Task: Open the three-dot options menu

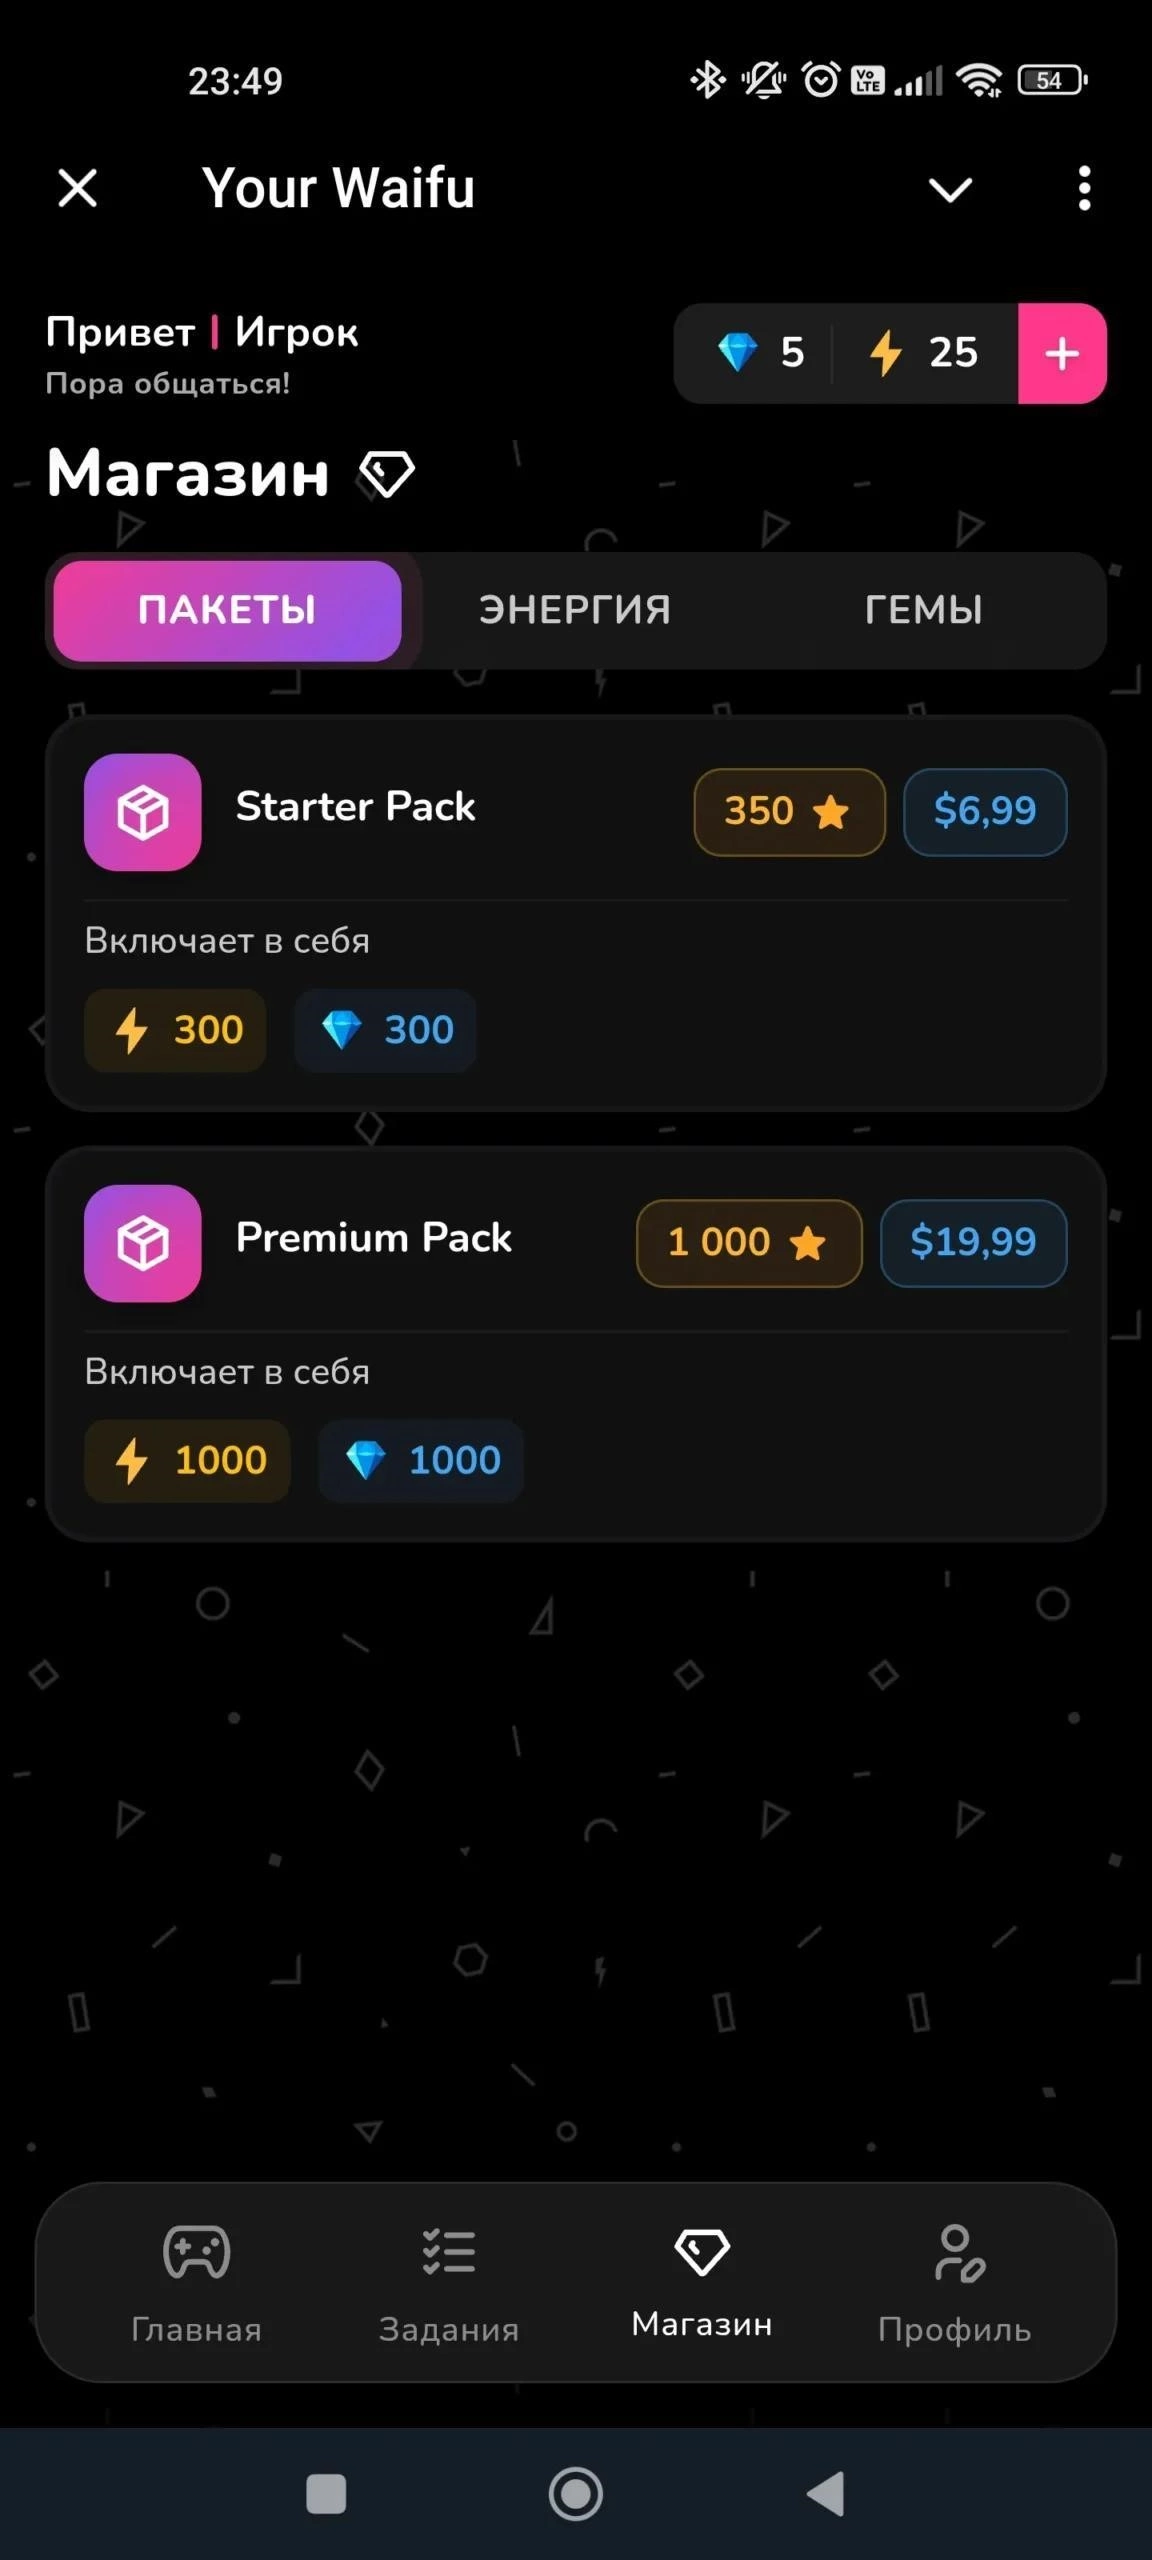Action: (1084, 188)
